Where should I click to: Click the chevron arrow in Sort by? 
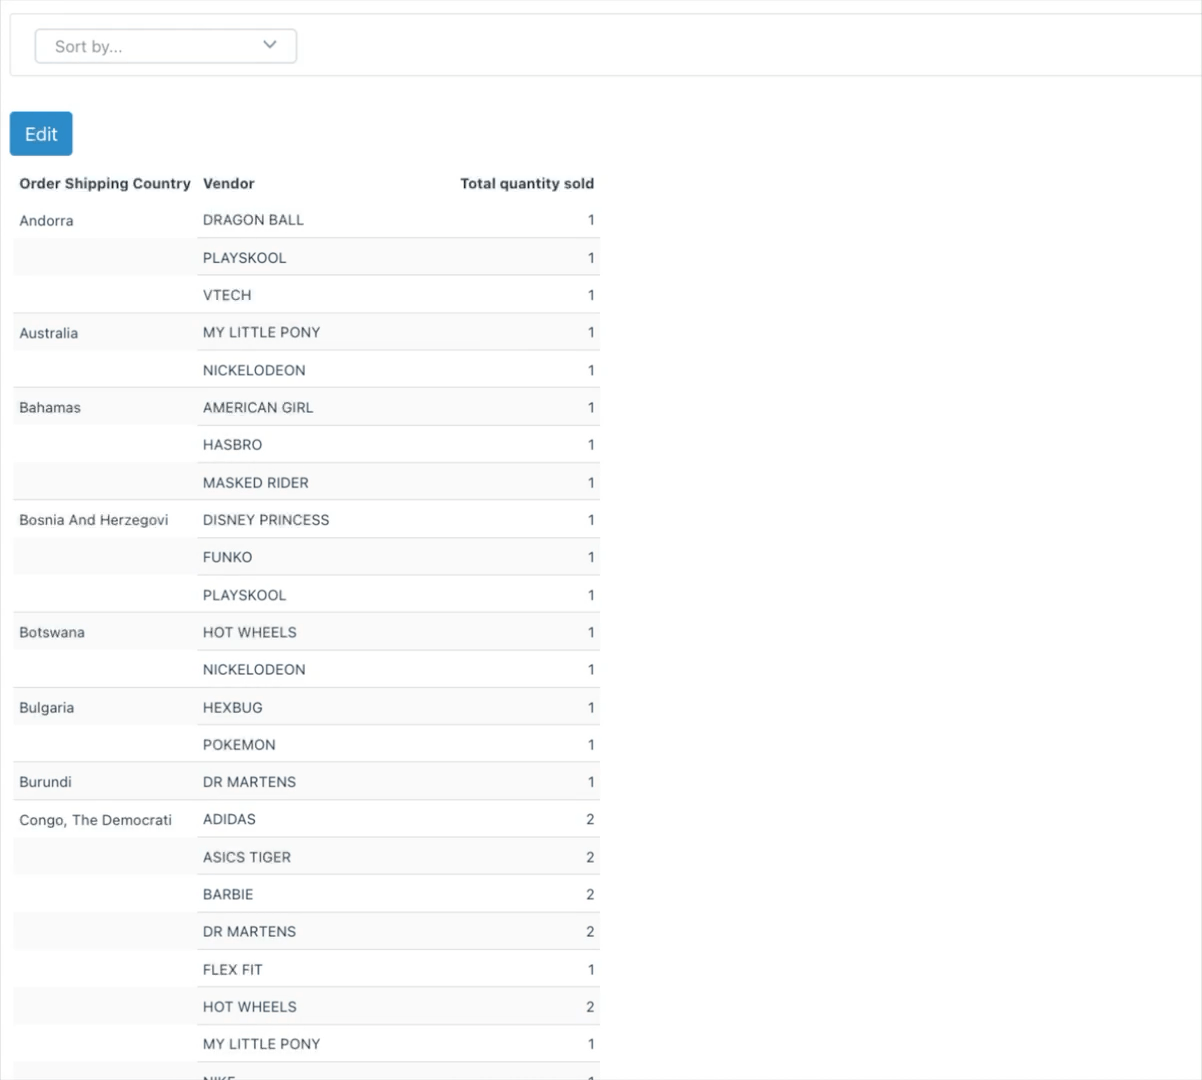(x=270, y=45)
